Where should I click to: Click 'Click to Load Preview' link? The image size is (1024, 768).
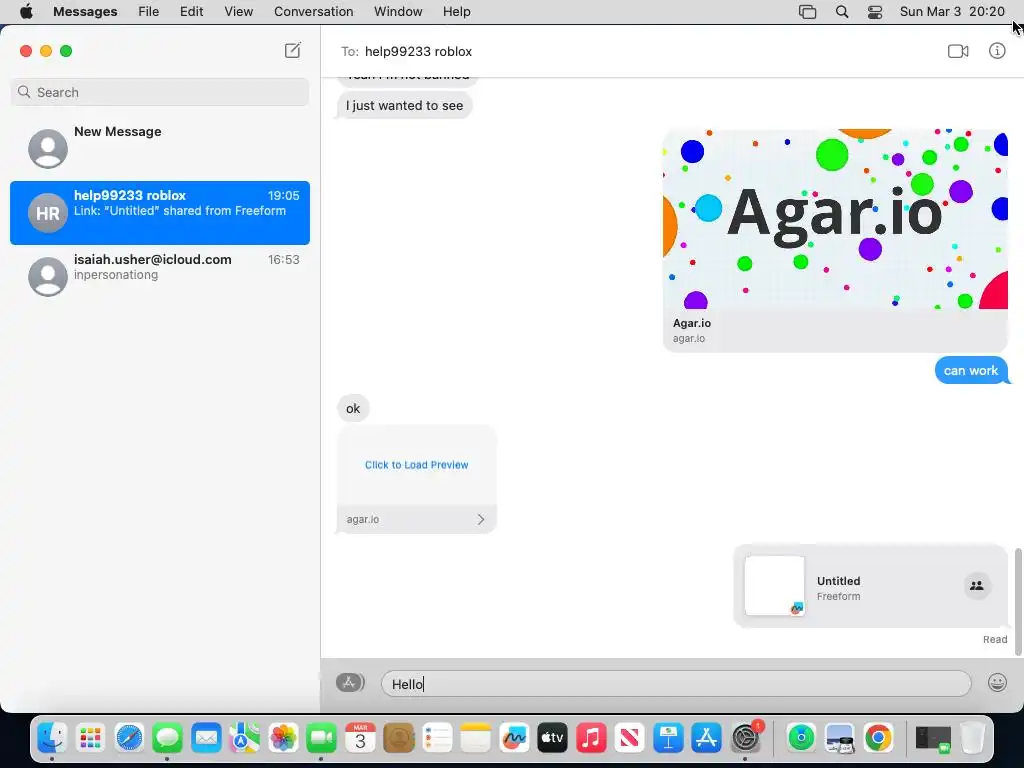point(417,465)
